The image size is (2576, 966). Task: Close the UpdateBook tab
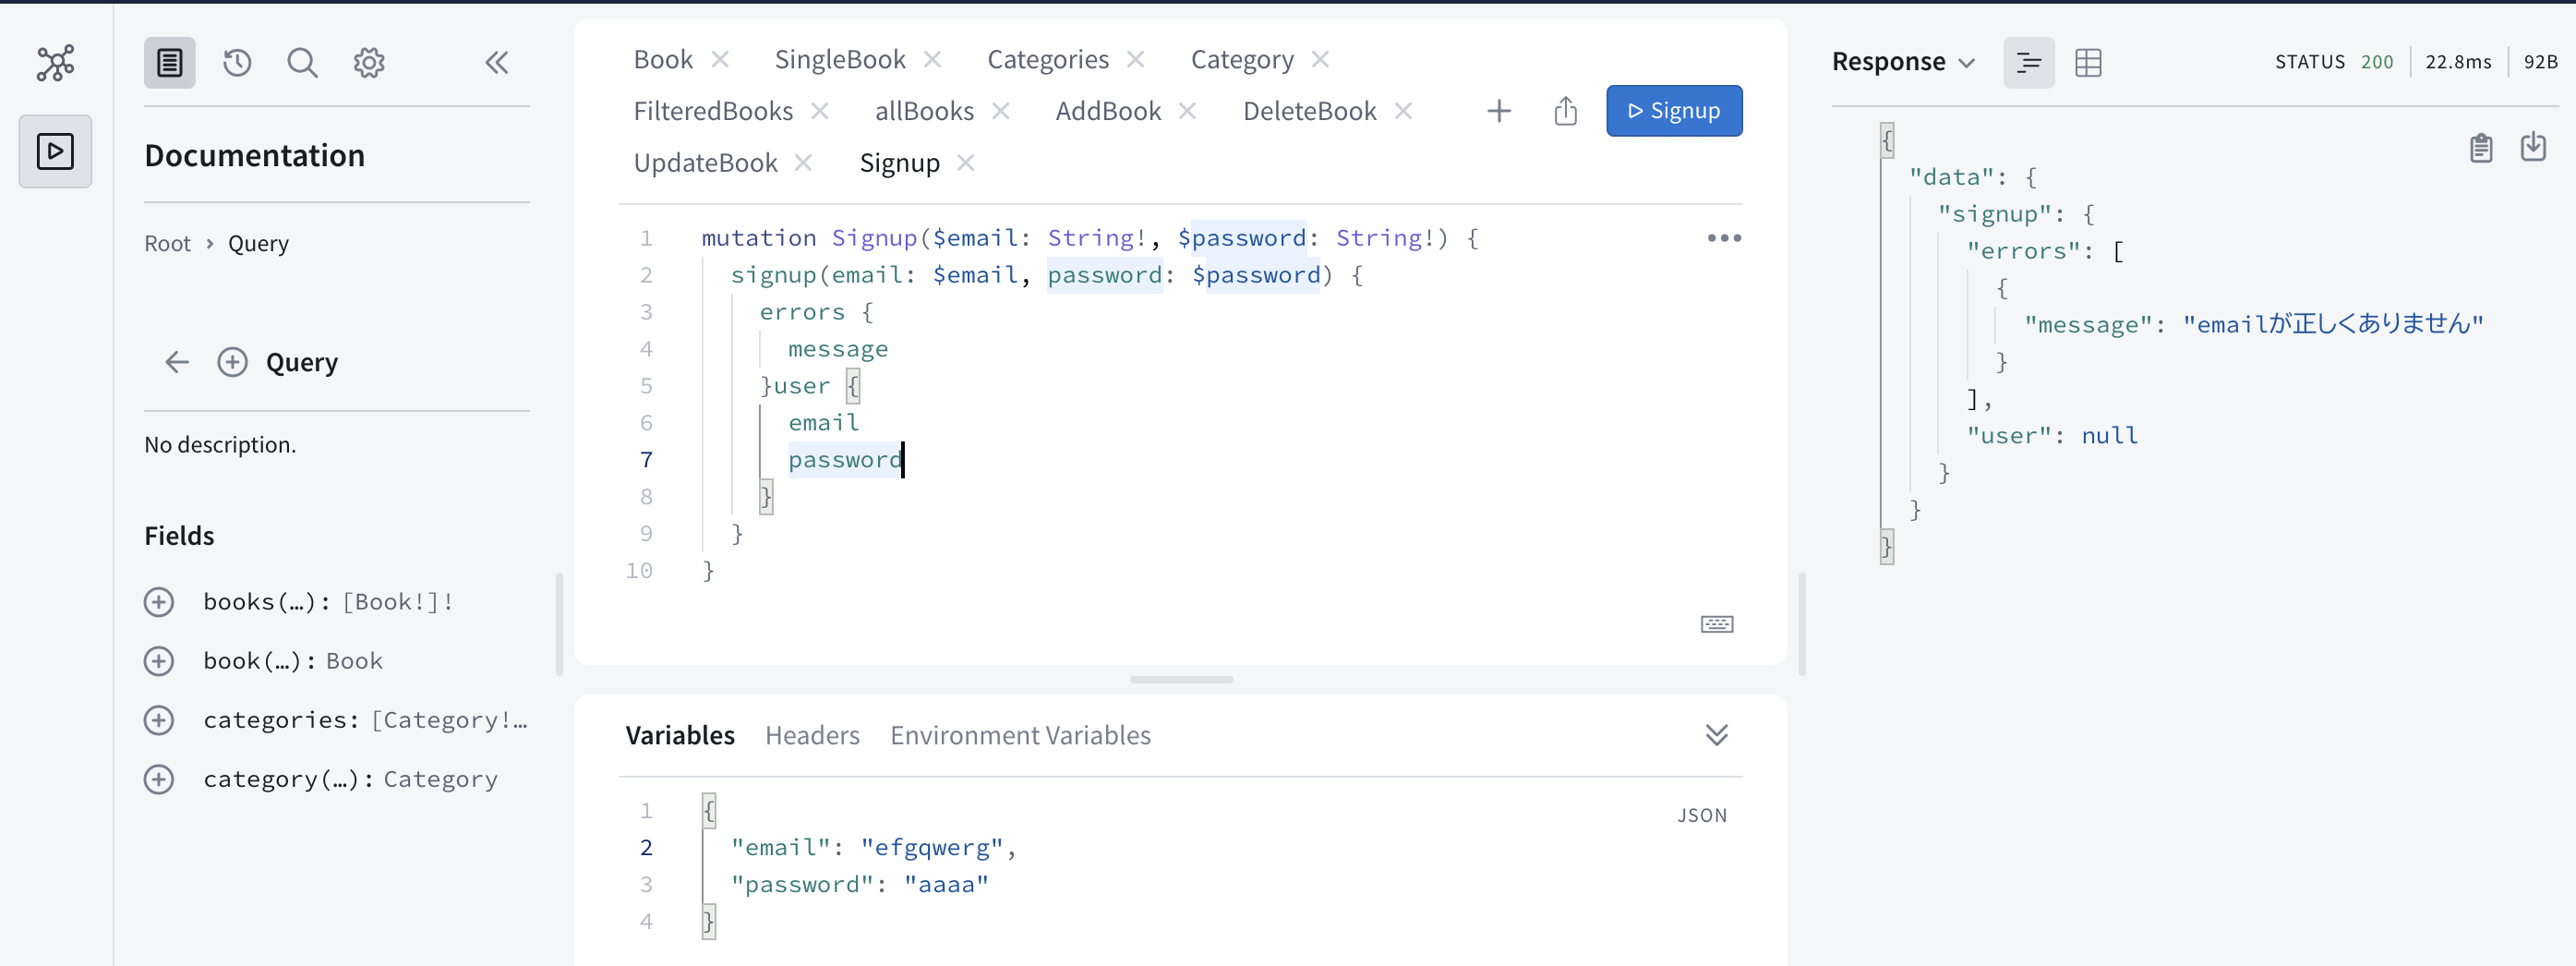(804, 163)
